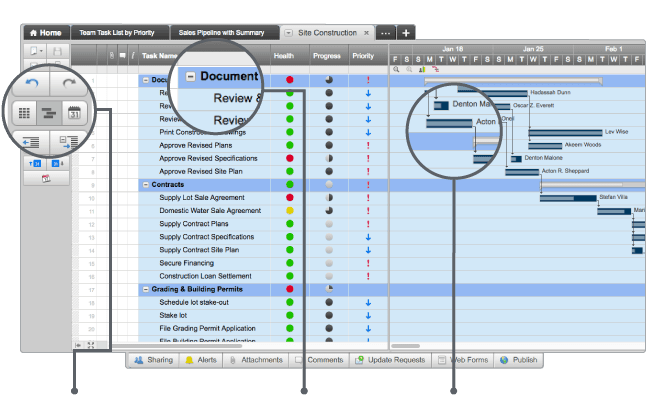Switch to Grid view icon
Viewport: 650px width, 411px height.
click(24, 113)
